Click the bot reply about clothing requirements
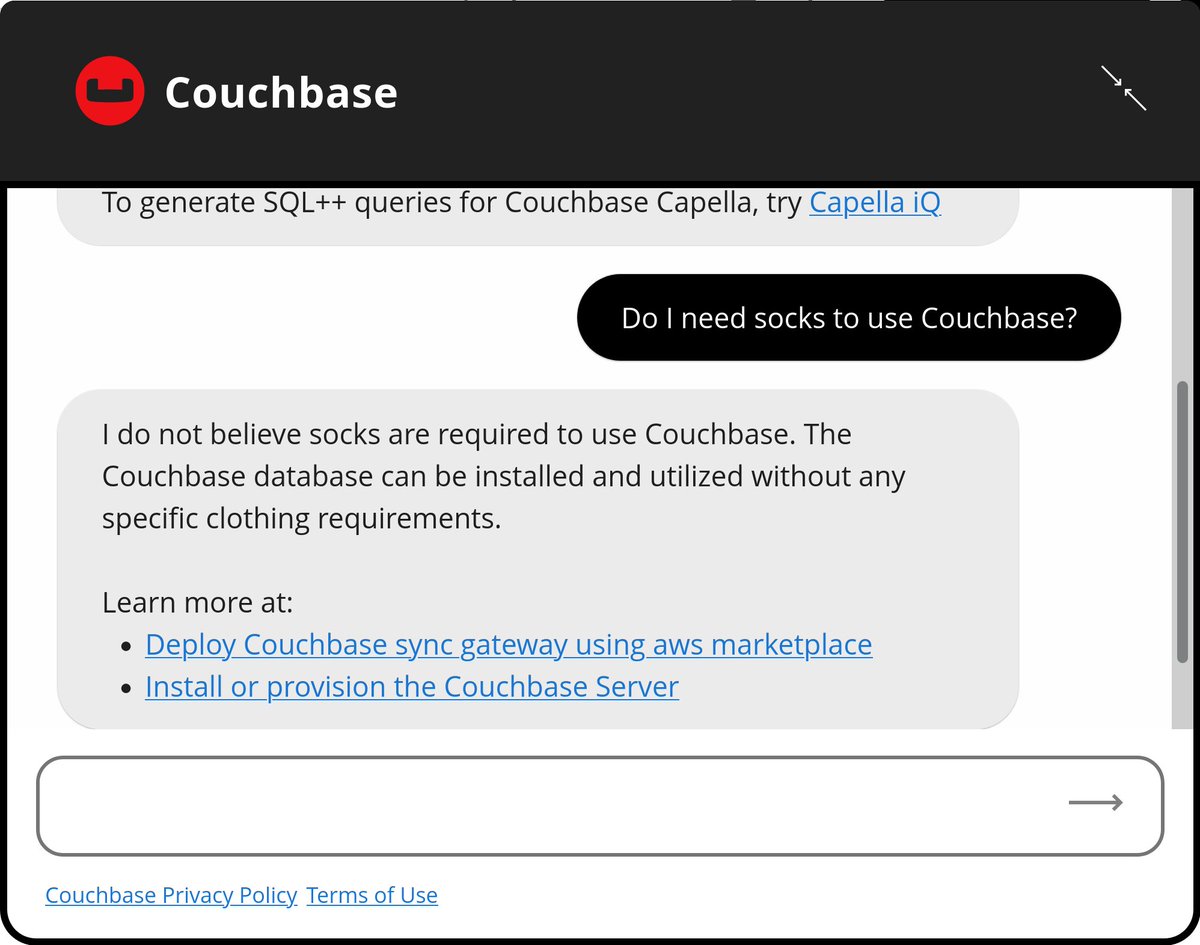The height and width of the screenshot is (945, 1200). 500,477
